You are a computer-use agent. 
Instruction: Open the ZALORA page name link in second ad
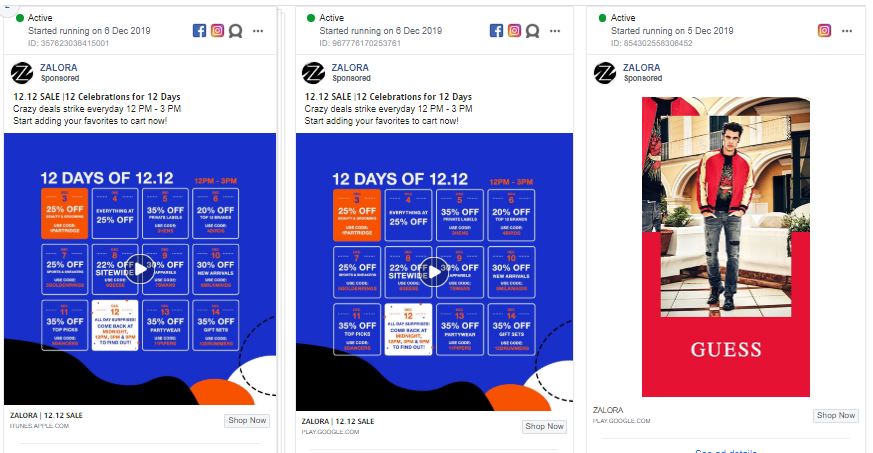pyautogui.click(x=350, y=67)
